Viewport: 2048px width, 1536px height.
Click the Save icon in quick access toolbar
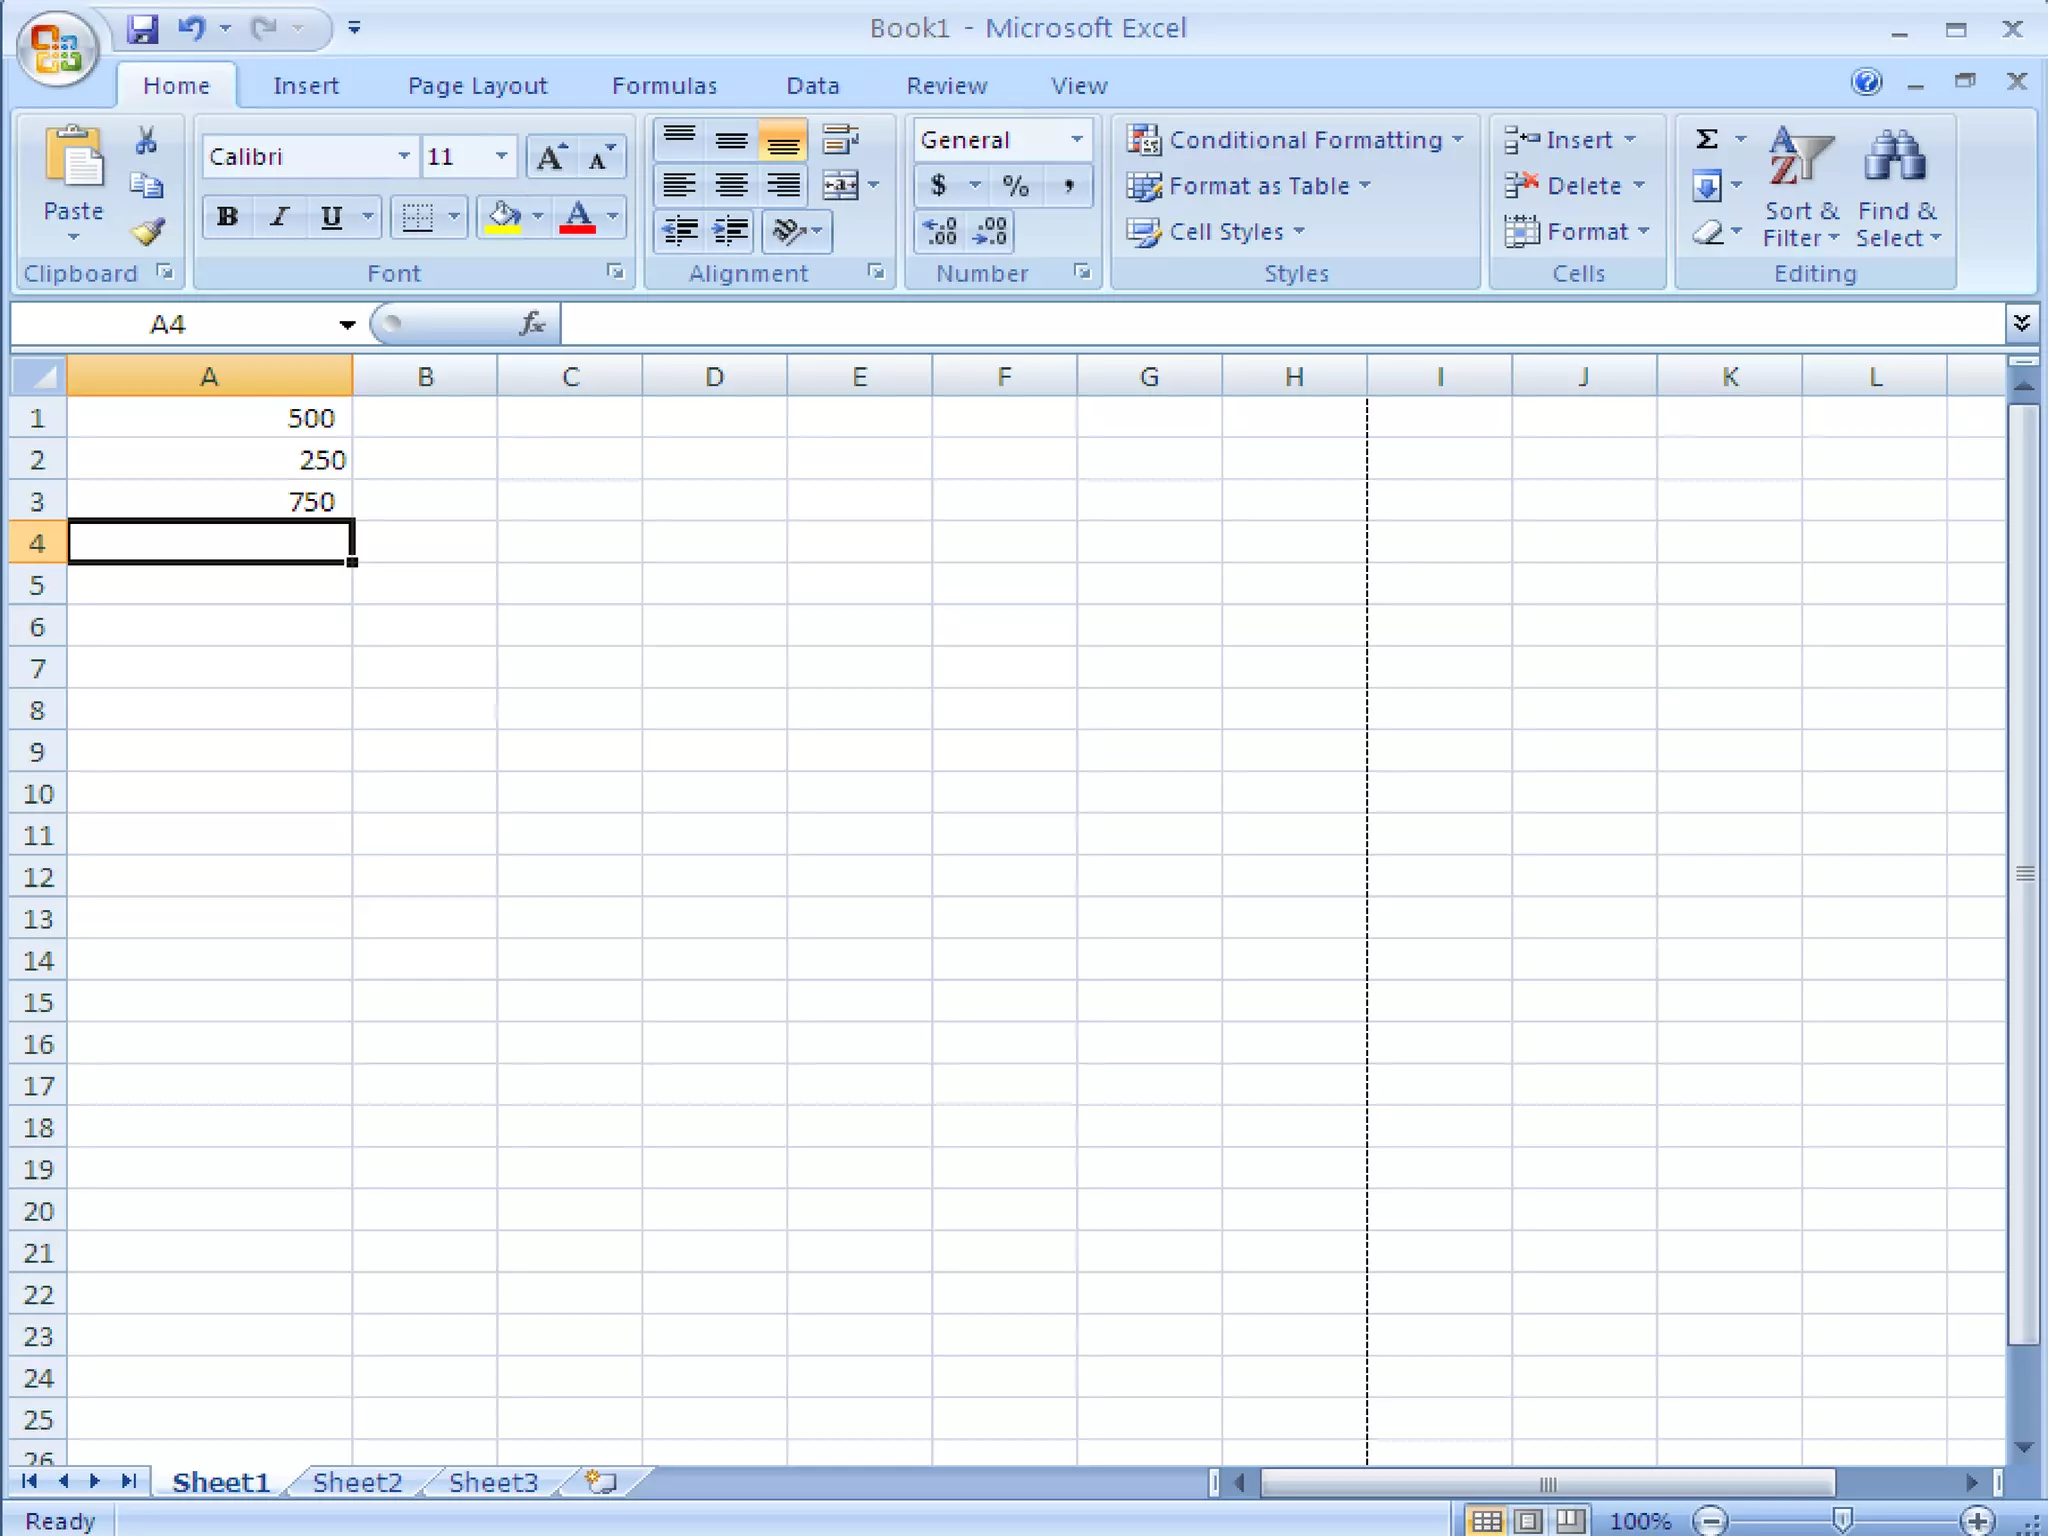143,29
